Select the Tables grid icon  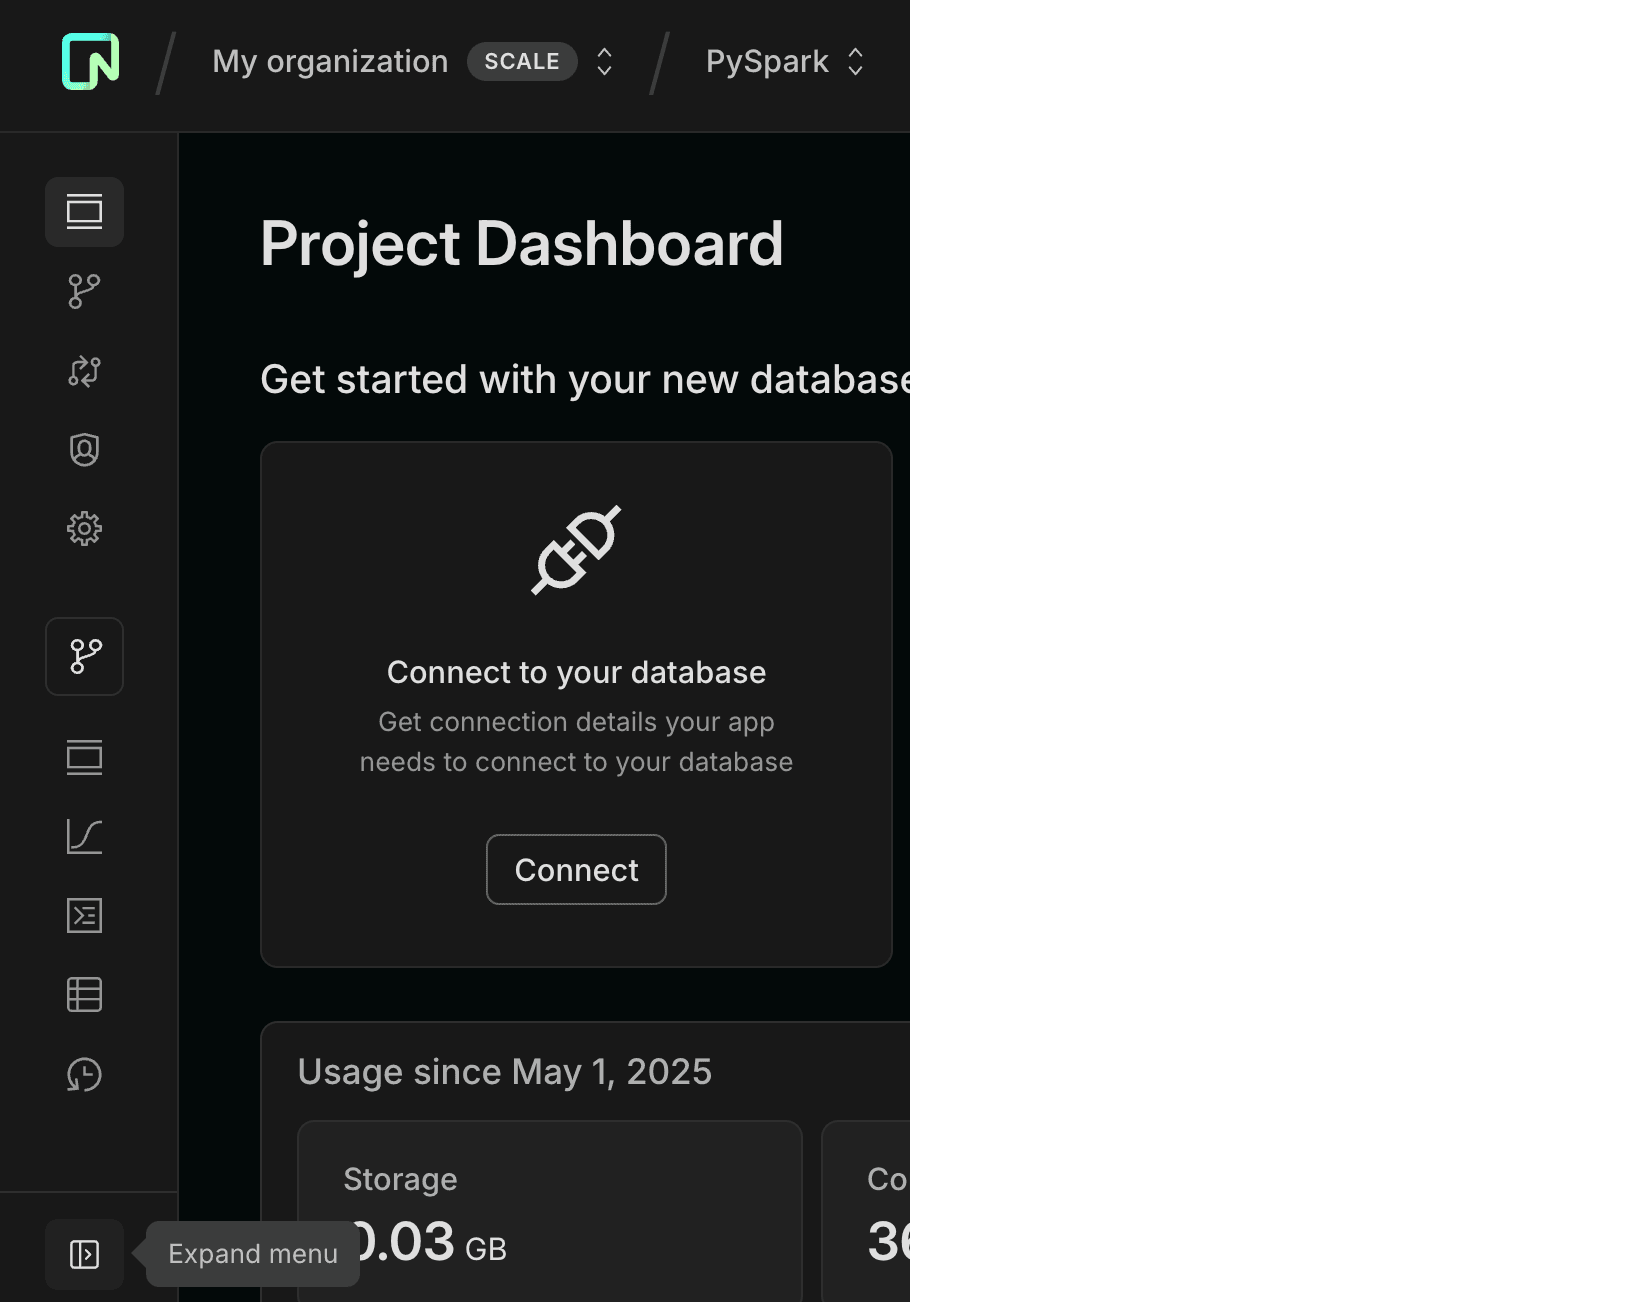(84, 994)
